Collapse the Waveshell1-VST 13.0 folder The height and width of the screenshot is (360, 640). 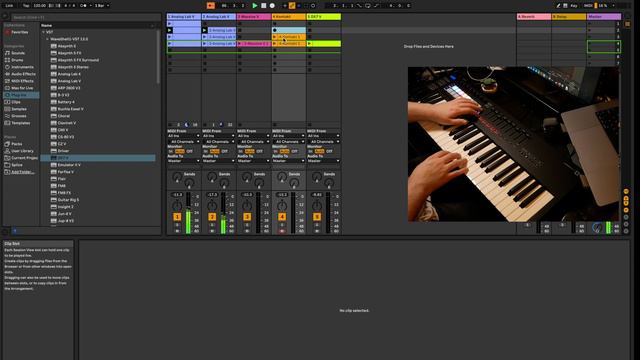[47, 39]
